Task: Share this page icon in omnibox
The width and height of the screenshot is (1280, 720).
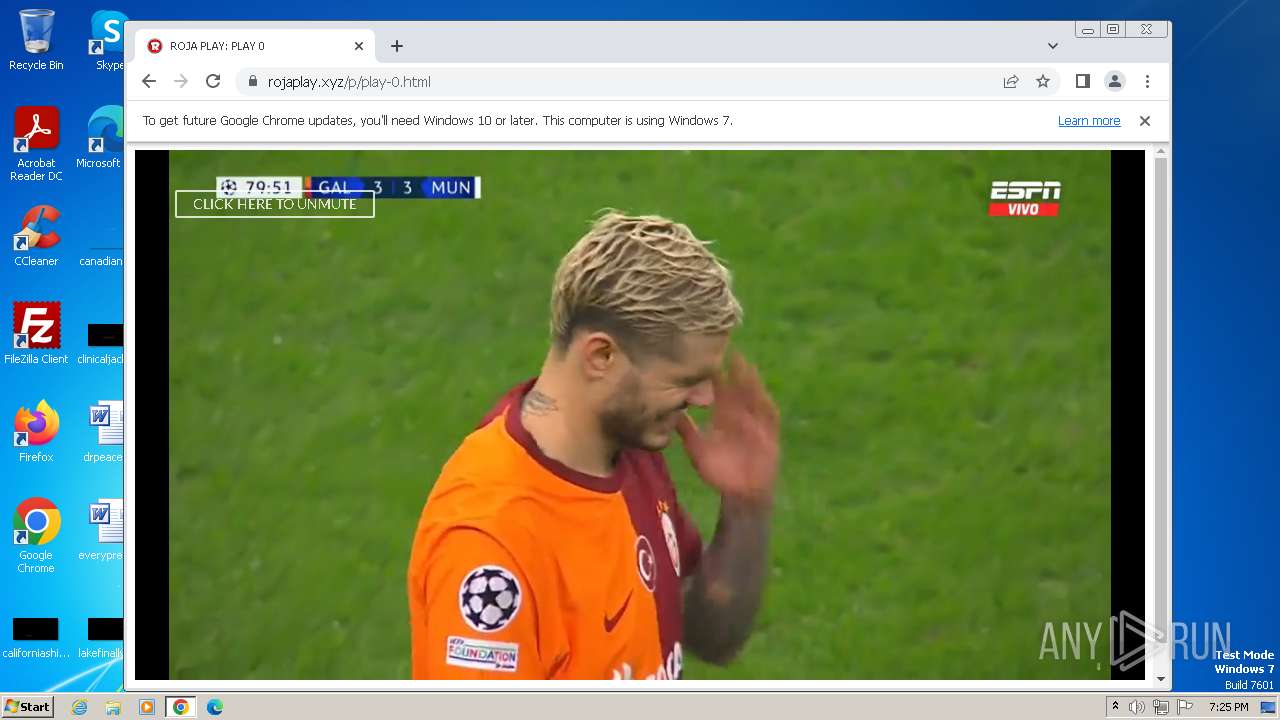Action: pos(1011,82)
